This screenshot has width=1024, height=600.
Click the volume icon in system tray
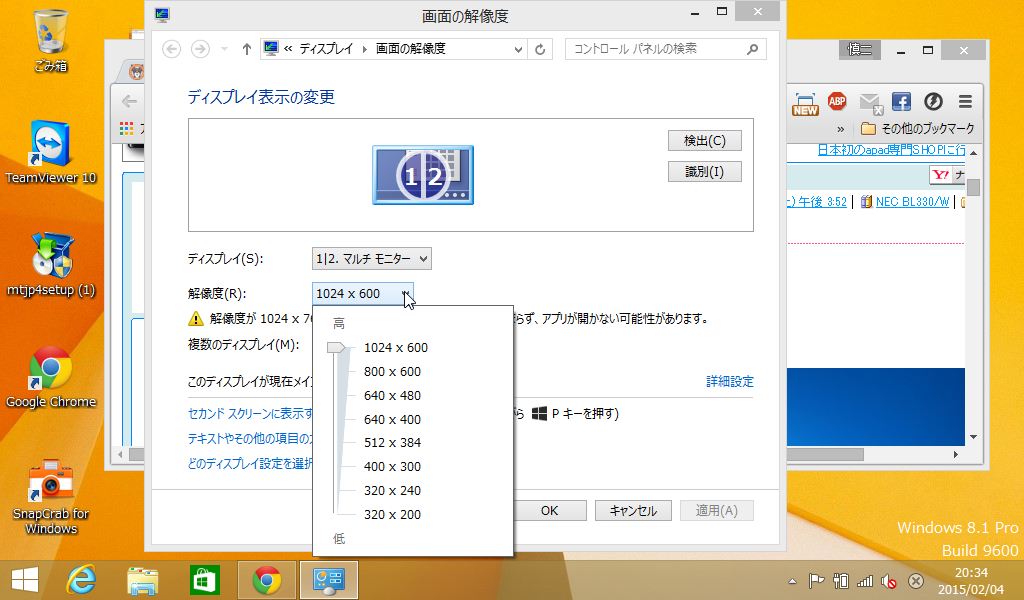coord(889,581)
